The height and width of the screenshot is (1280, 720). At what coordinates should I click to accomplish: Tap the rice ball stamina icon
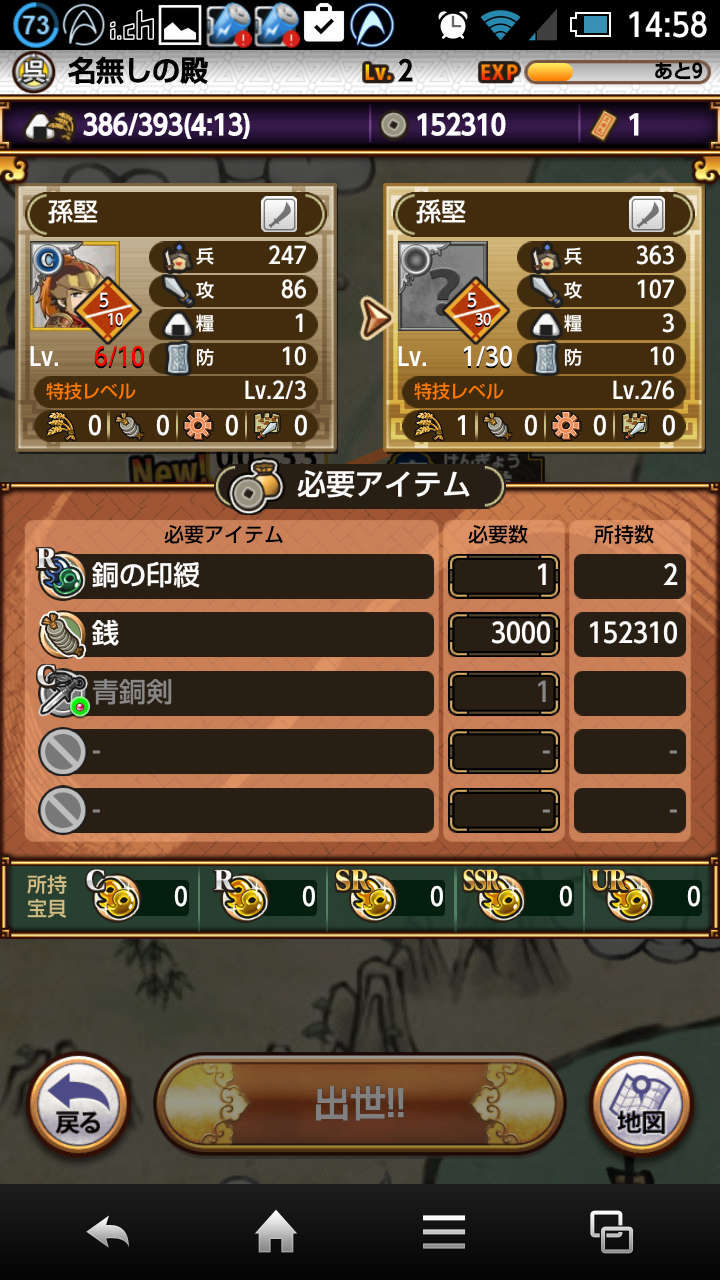(x=50, y=125)
